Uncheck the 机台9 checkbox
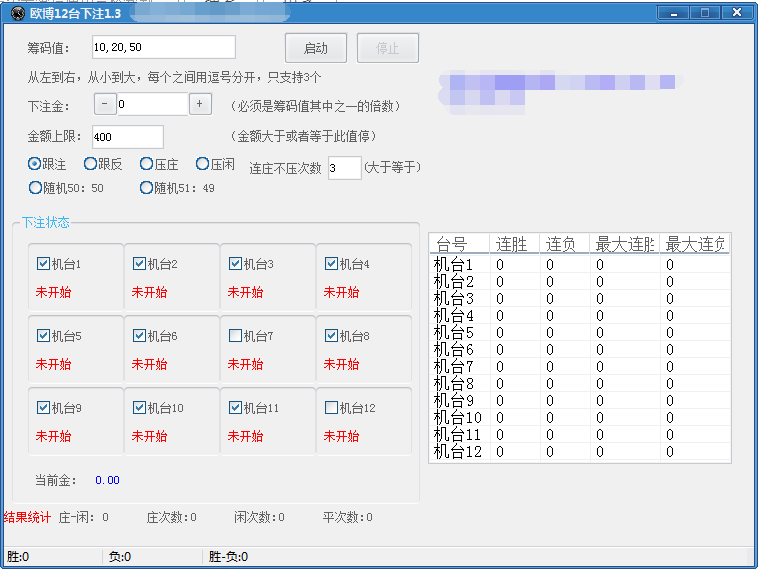758x569 pixels. tap(43, 408)
